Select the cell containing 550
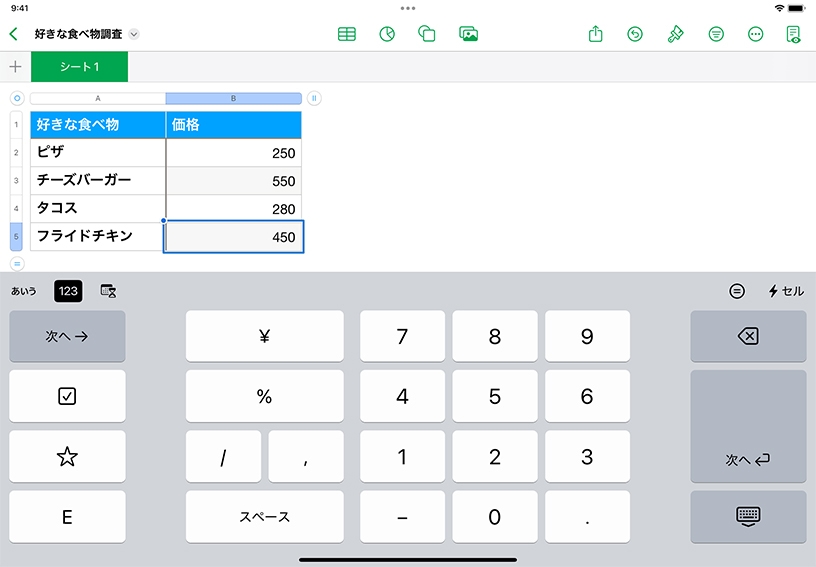Image resolution: width=816 pixels, height=567 pixels. 233,181
